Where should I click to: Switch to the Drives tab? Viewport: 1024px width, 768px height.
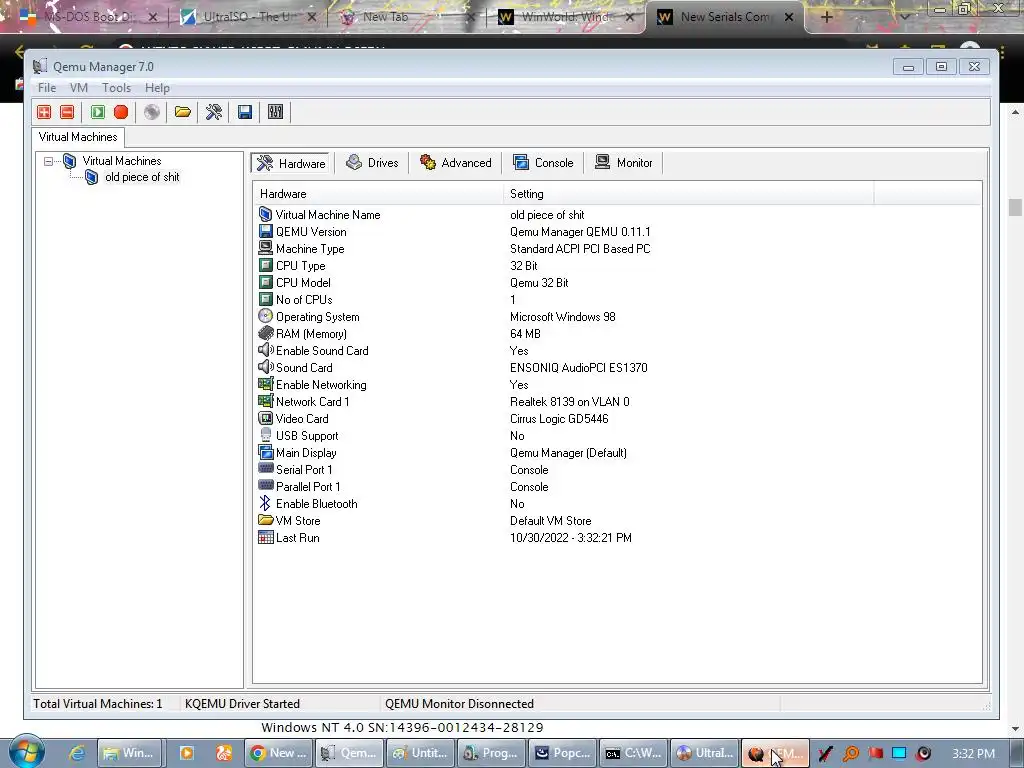point(372,163)
